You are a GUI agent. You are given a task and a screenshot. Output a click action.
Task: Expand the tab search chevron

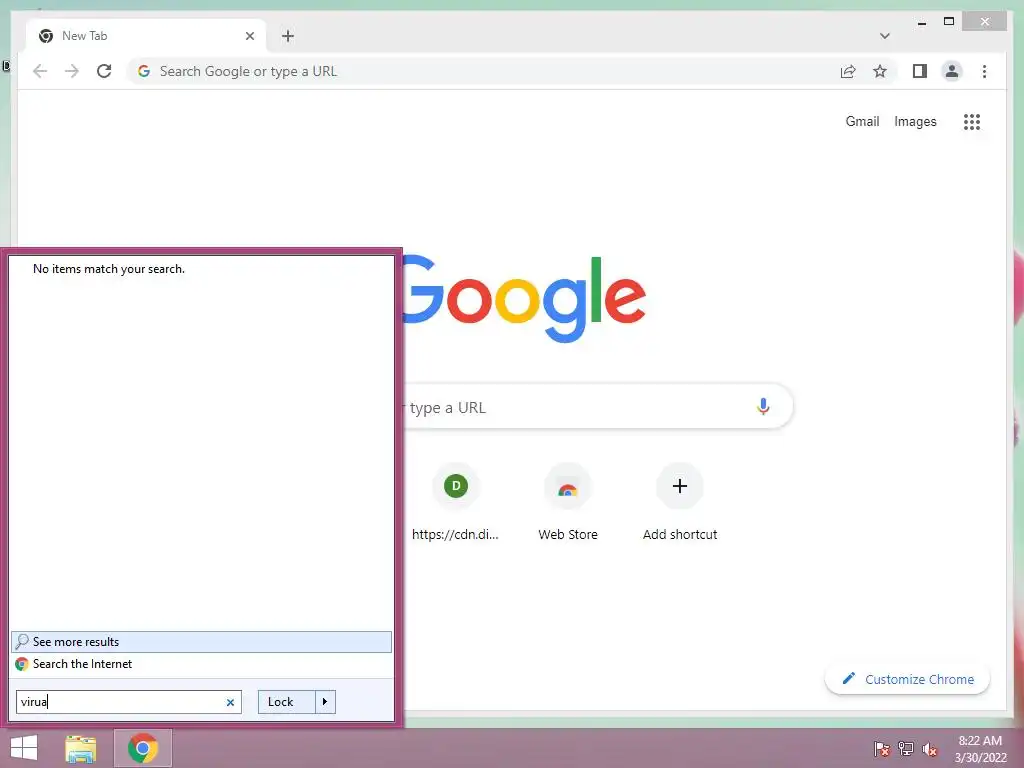click(x=884, y=36)
